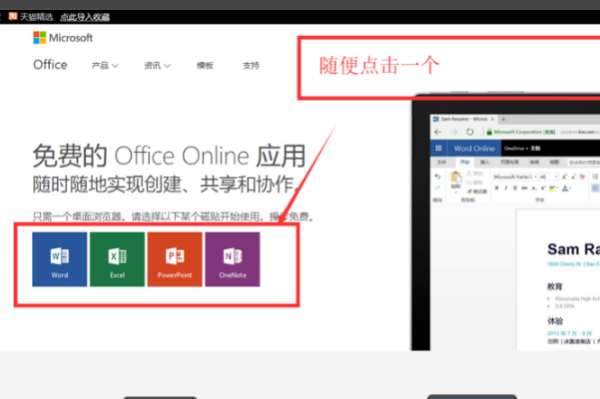600x399 pixels.
Task: Click the tablet preview's forward arrow
Action: (x=454, y=132)
